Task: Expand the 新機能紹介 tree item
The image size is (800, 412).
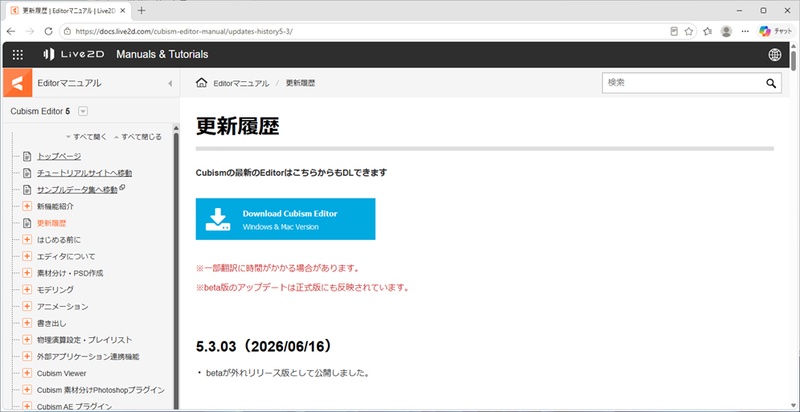Action: (27, 207)
